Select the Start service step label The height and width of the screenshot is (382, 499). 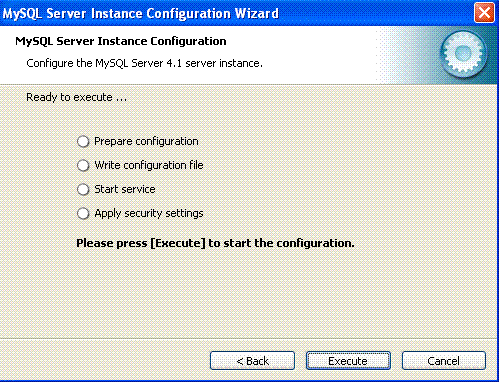[125, 189]
